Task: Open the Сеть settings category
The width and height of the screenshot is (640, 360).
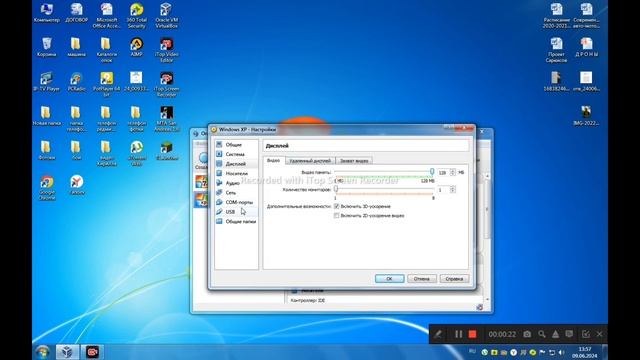Action: coord(236,193)
